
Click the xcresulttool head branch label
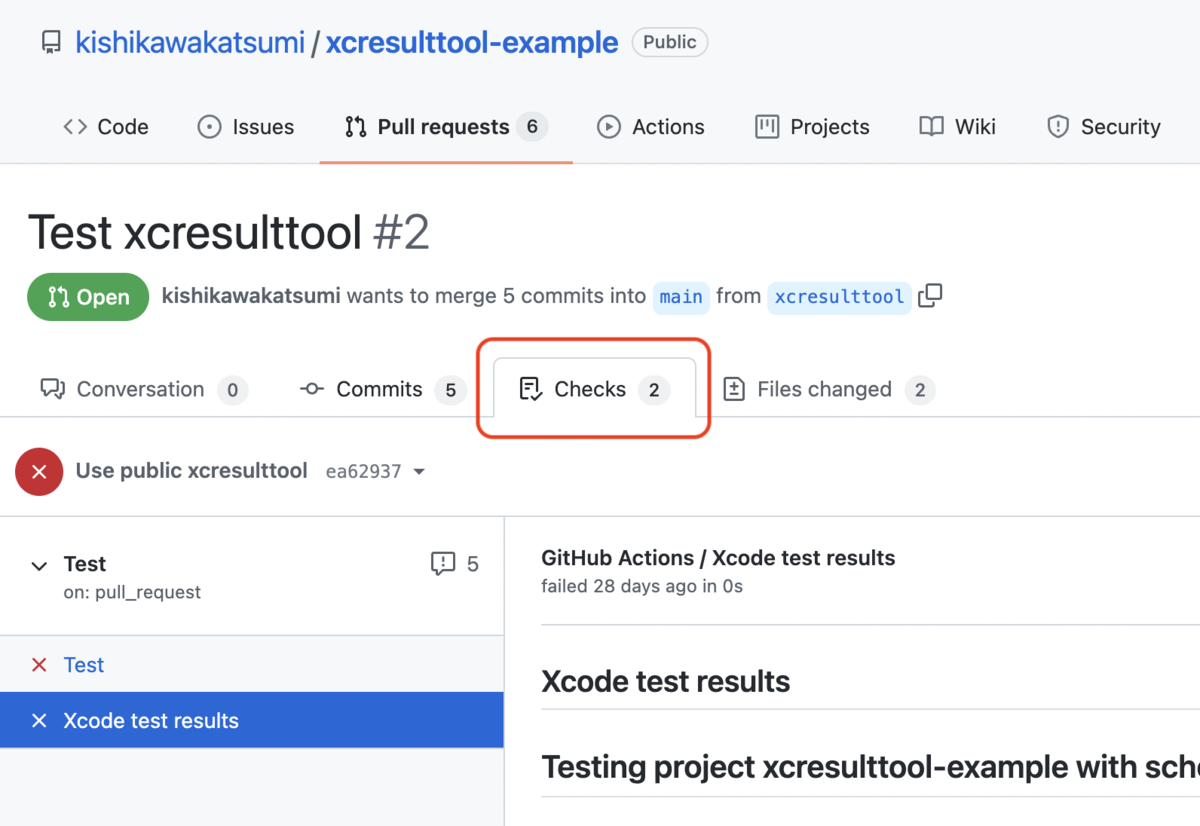tap(839, 297)
